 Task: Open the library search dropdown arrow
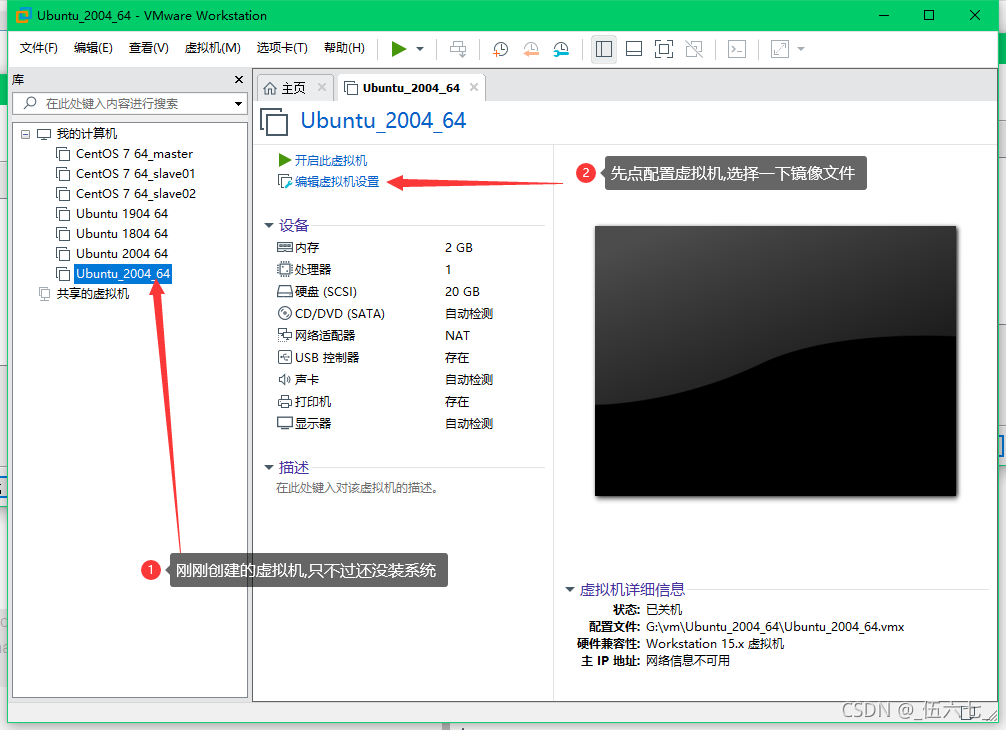[238, 103]
